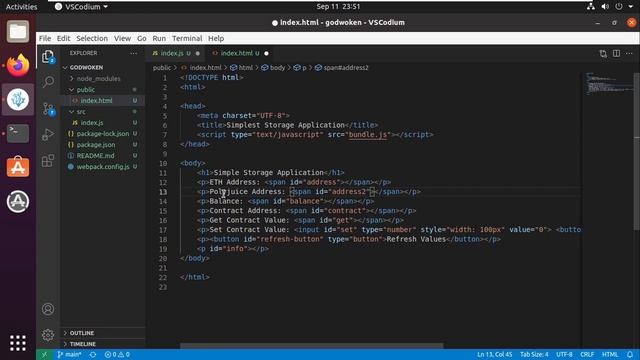Image resolution: width=640 pixels, height=360 pixels.
Task: Split the editor to the right
Action: [616, 53]
